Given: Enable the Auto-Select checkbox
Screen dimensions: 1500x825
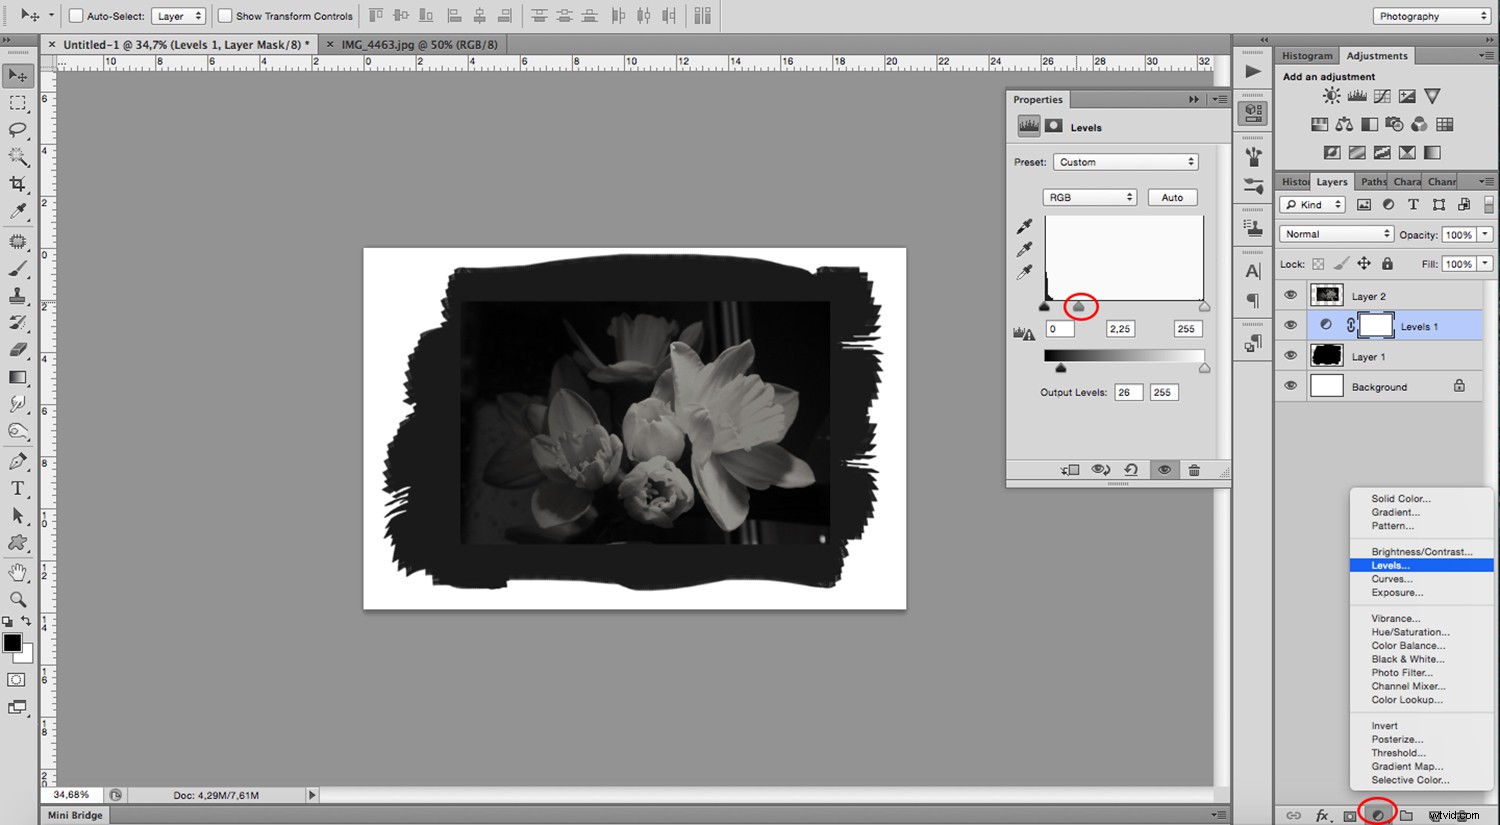Looking at the screenshot, I should pyautogui.click(x=75, y=15).
